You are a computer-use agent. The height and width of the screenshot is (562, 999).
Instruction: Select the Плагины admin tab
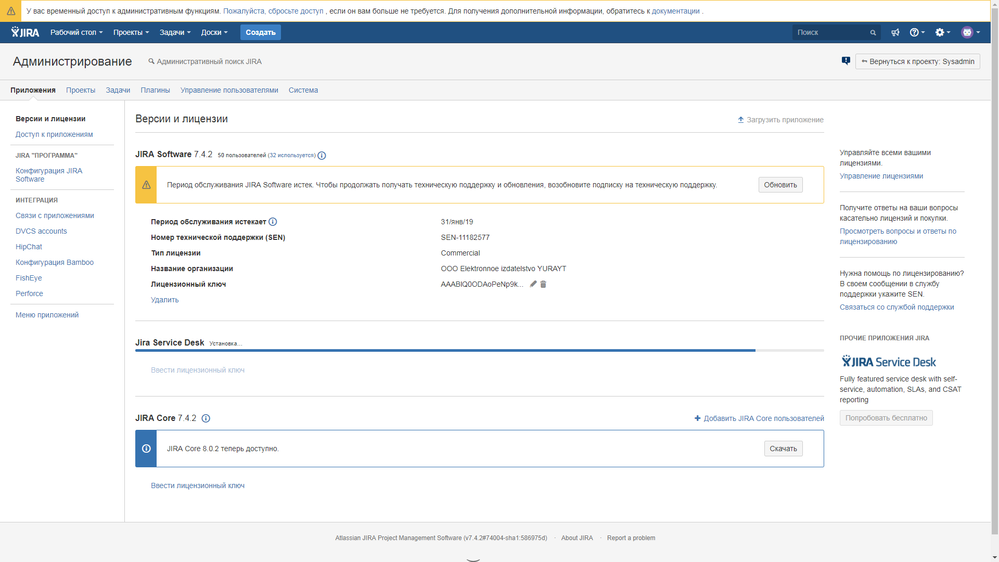[155, 90]
